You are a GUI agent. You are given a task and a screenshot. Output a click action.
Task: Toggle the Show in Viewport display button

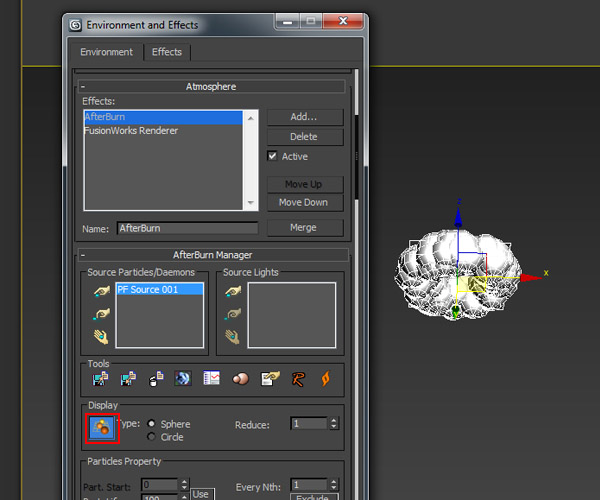click(x=102, y=428)
